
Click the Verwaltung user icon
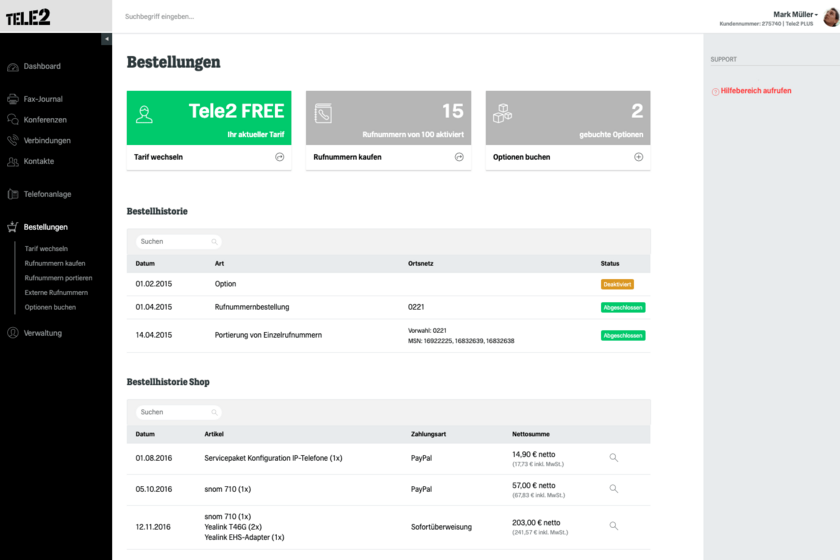tap(13, 333)
